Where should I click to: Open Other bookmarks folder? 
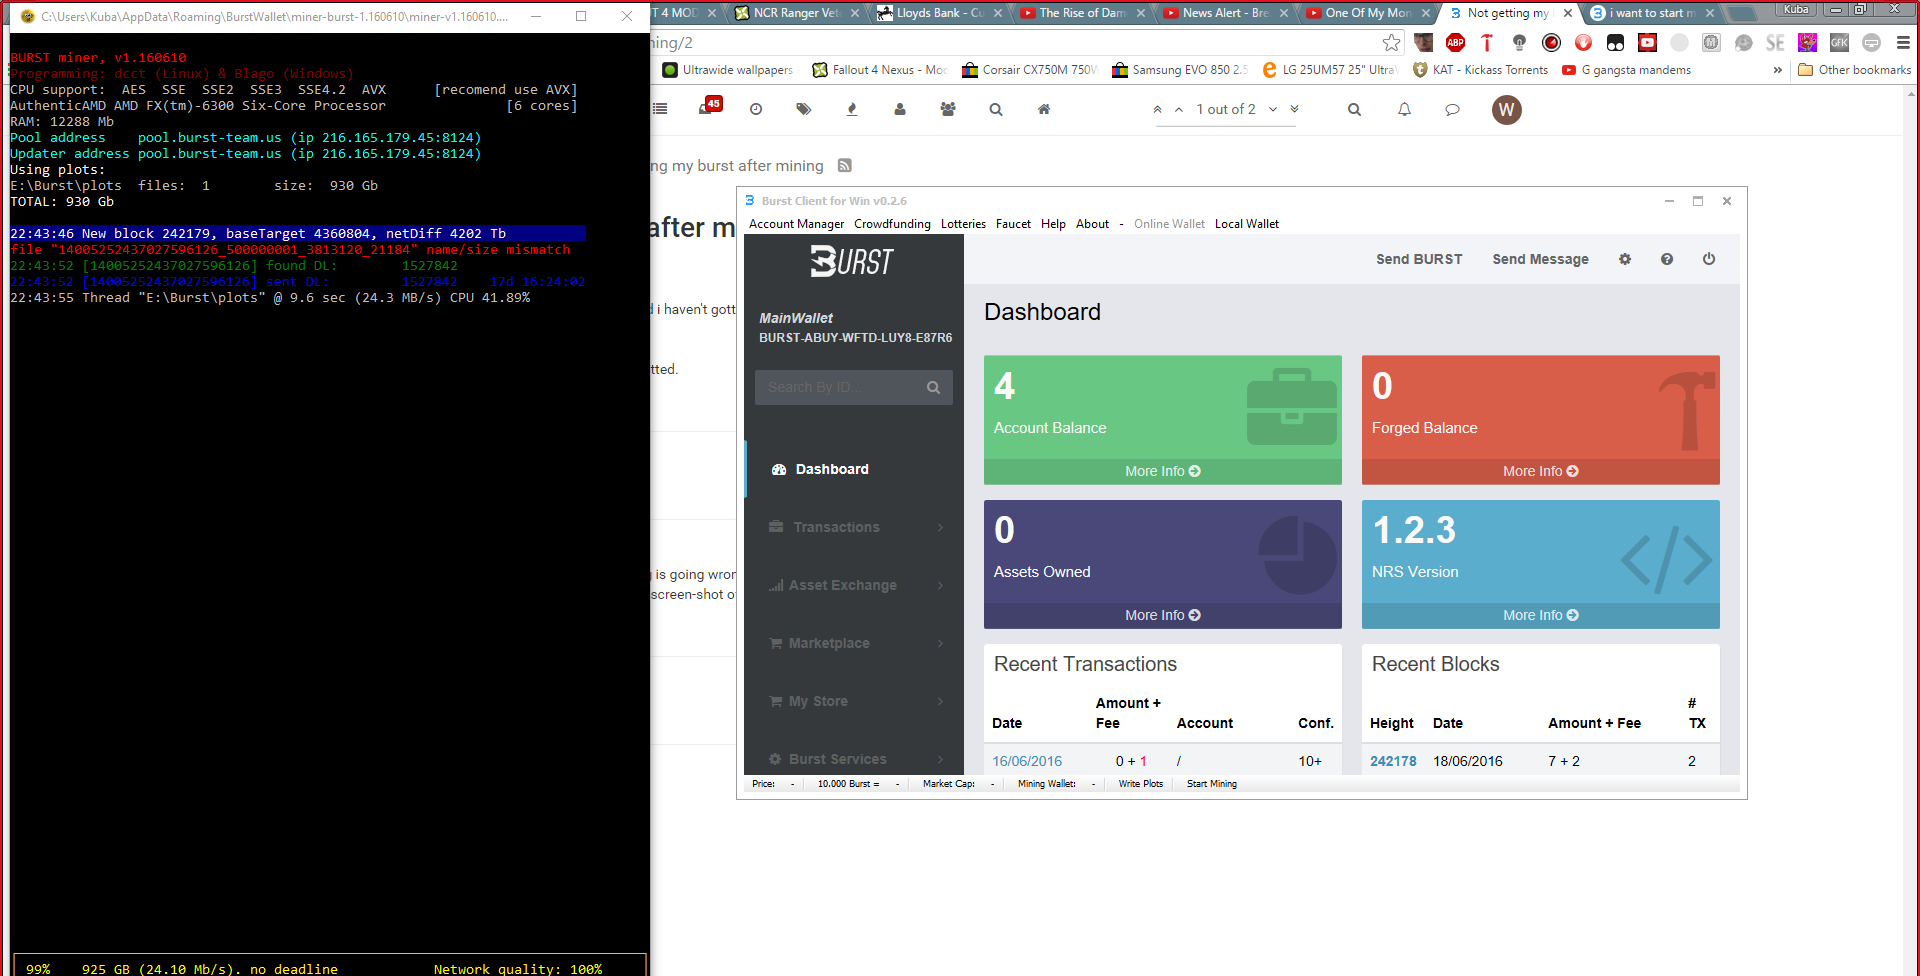point(1855,70)
